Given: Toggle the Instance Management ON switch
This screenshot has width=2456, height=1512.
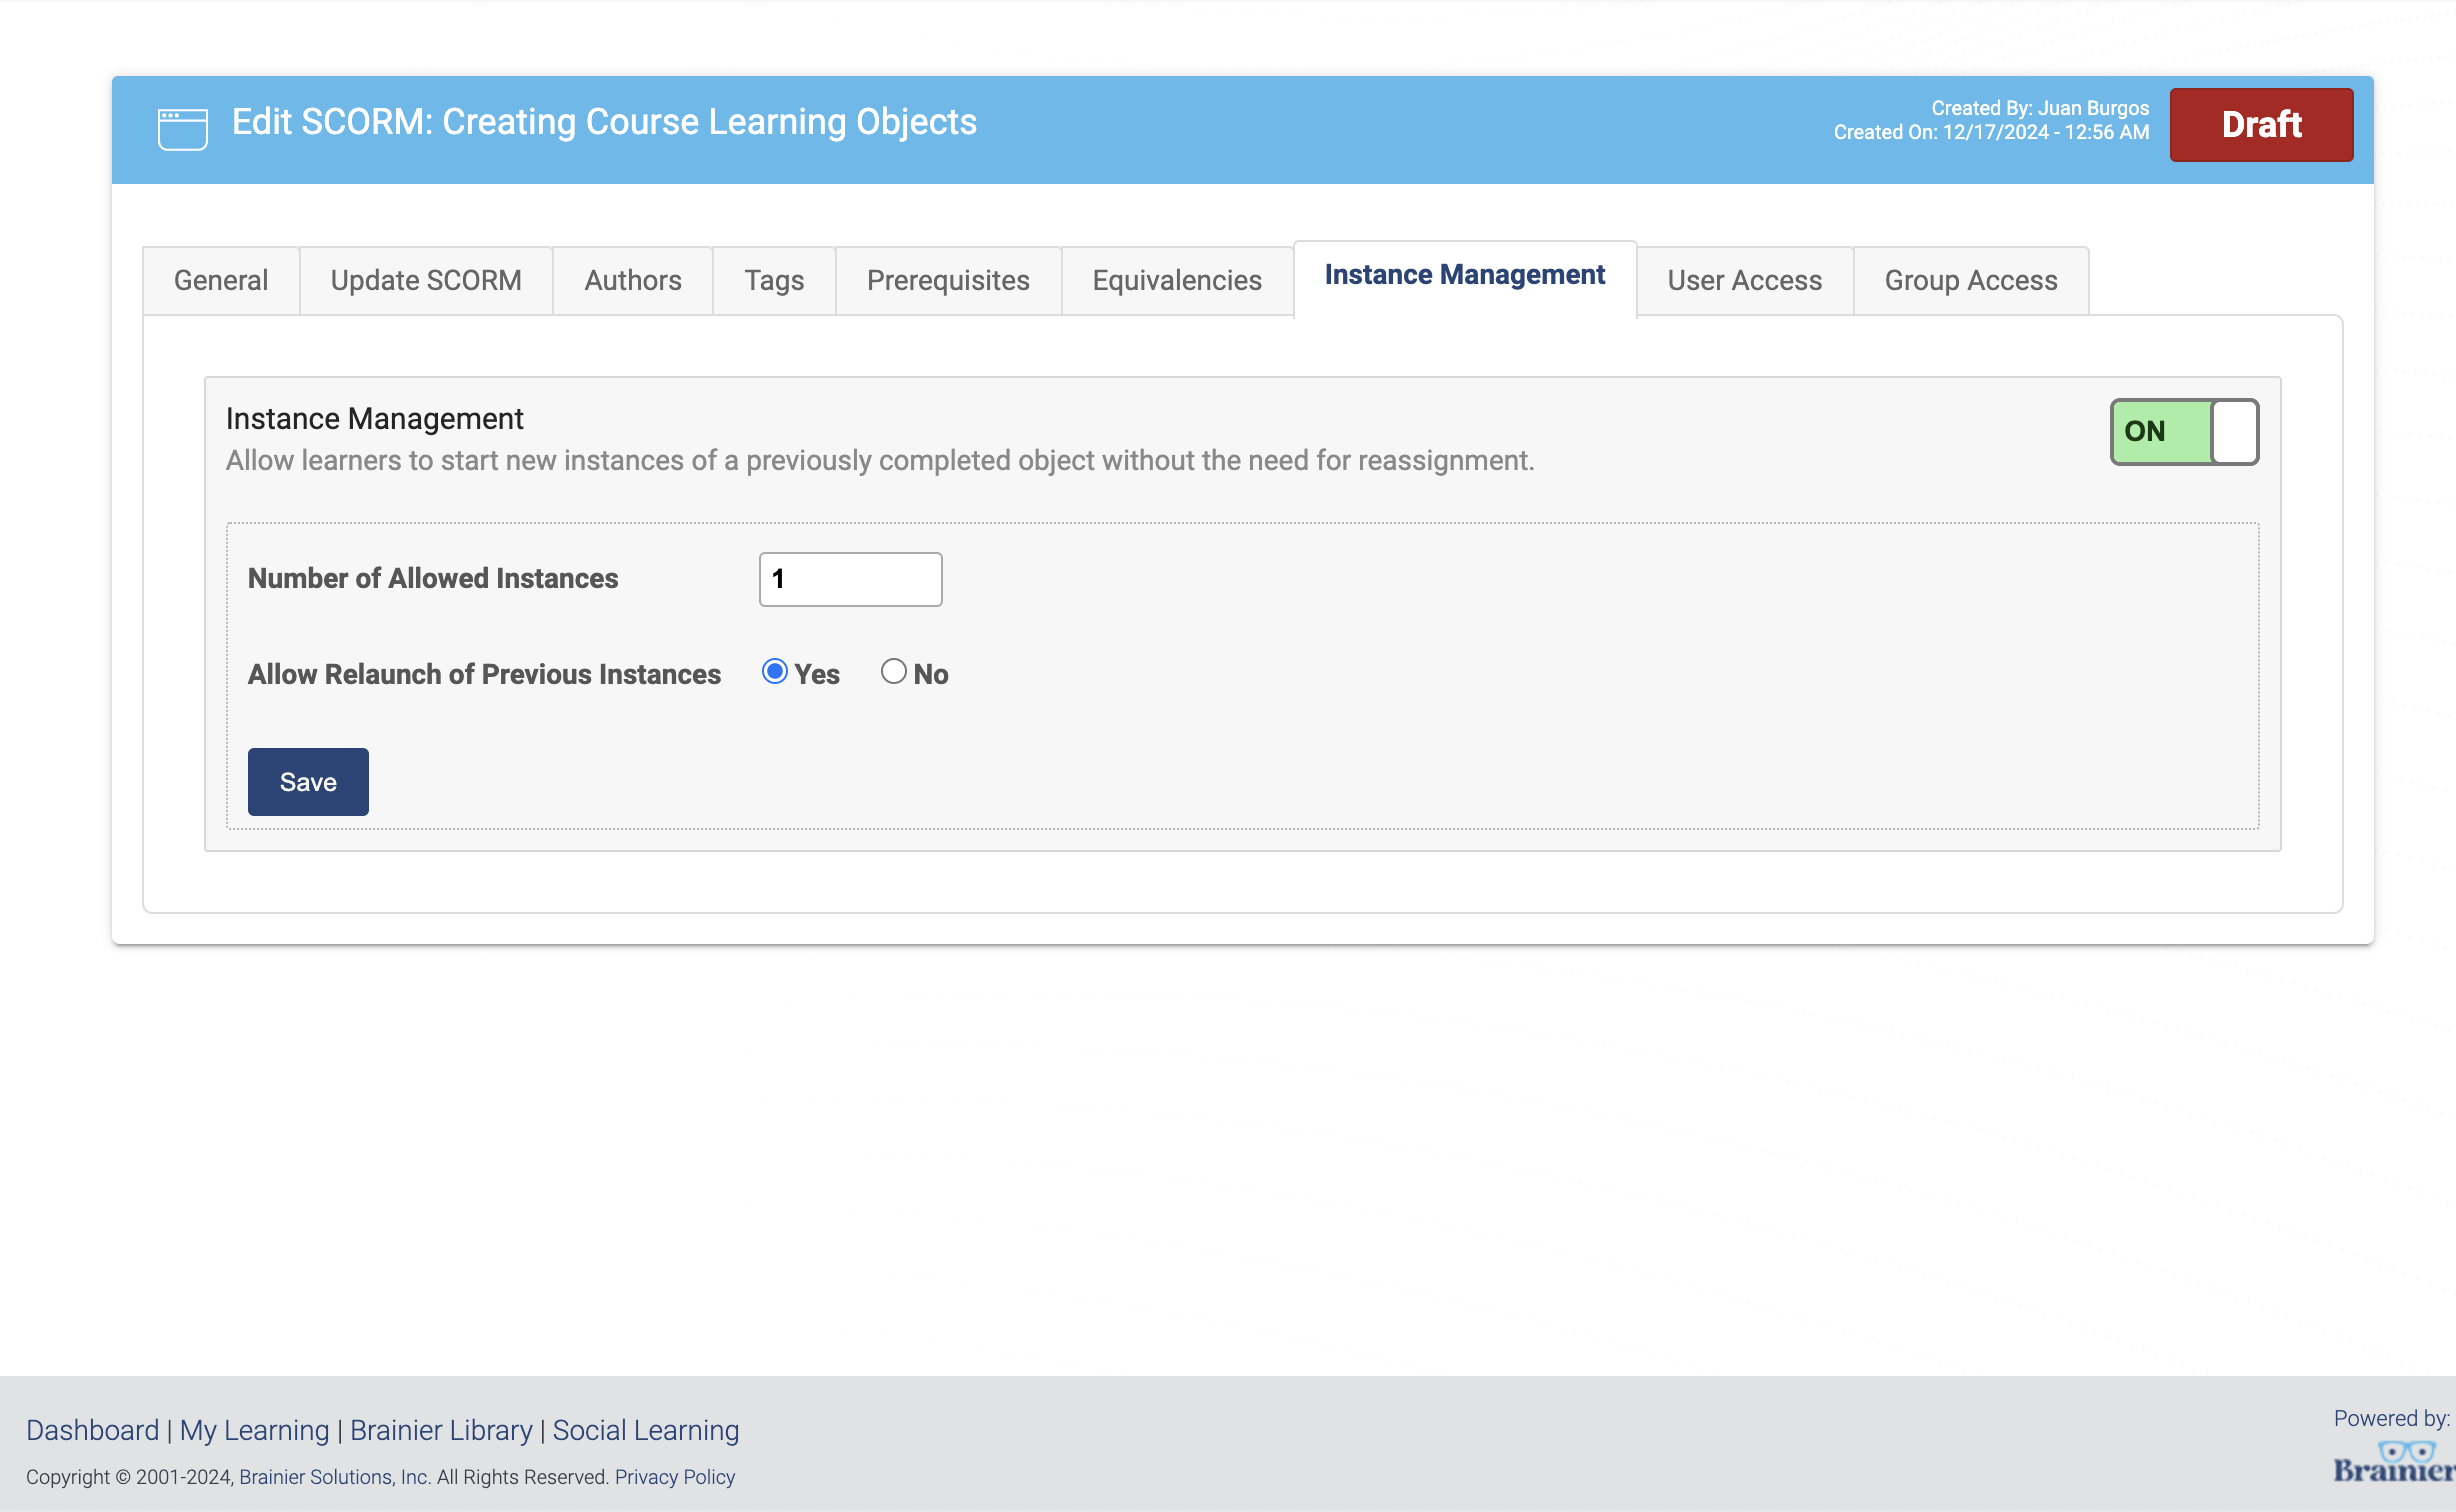Looking at the screenshot, I should [2184, 432].
